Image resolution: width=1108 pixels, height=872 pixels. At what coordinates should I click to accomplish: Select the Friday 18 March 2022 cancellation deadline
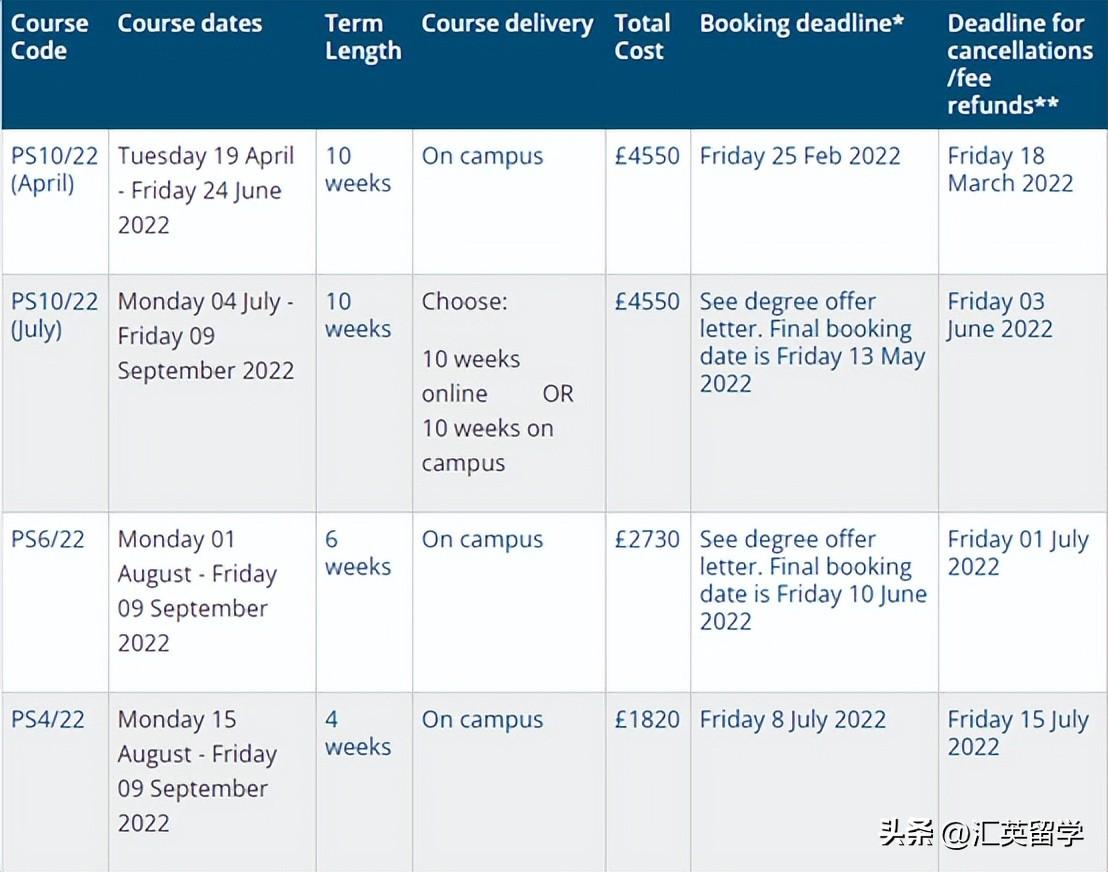[1010, 169]
